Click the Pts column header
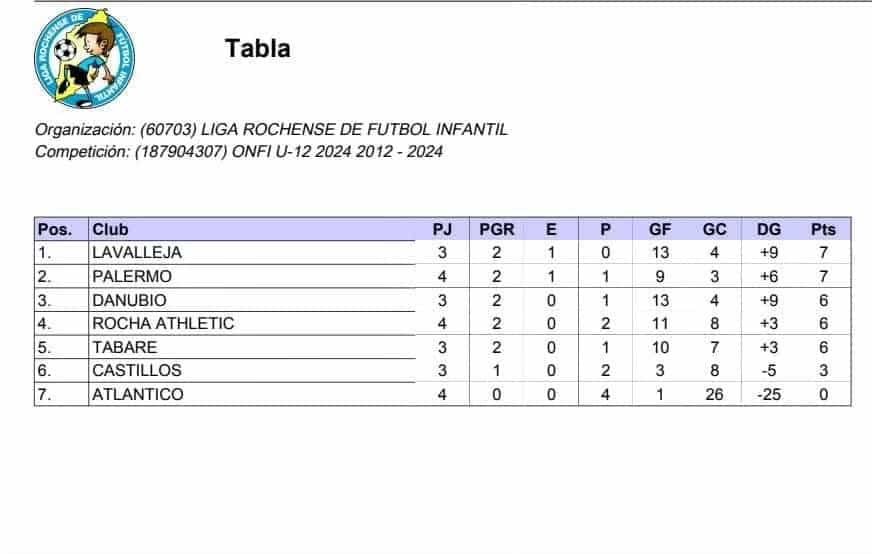The image size is (872, 554). coord(823,229)
